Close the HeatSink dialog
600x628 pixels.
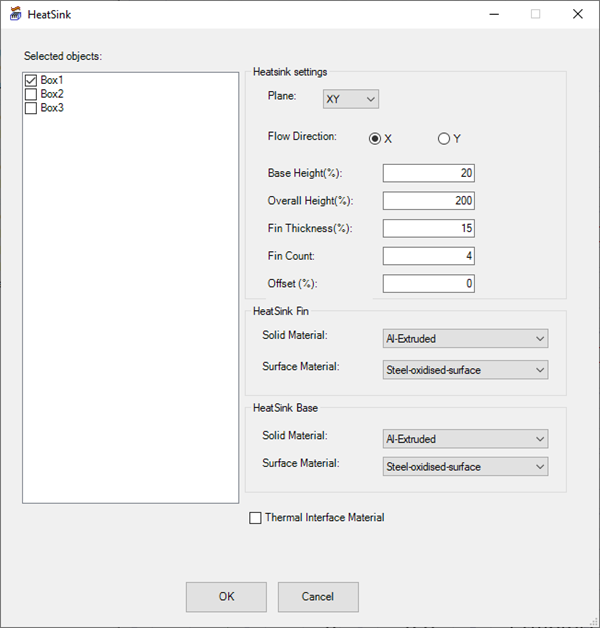click(x=578, y=14)
